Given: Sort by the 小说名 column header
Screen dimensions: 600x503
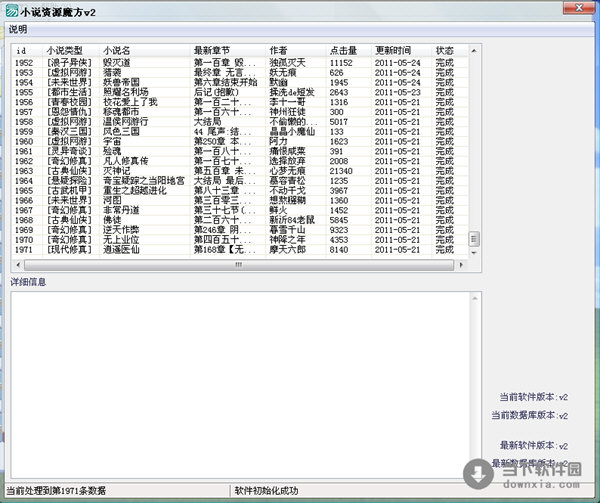Looking at the screenshot, I should coord(118,50).
